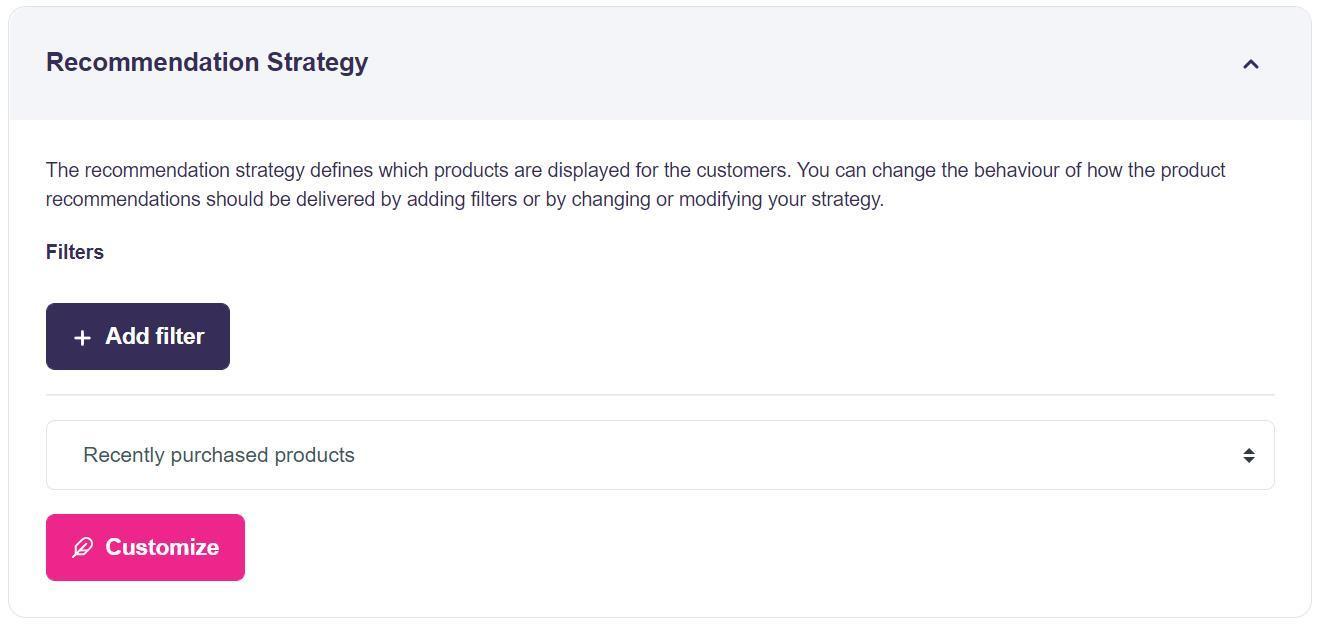Open the Recently purchased products dropdown
The height and width of the screenshot is (625, 1318).
(x=660, y=455)
